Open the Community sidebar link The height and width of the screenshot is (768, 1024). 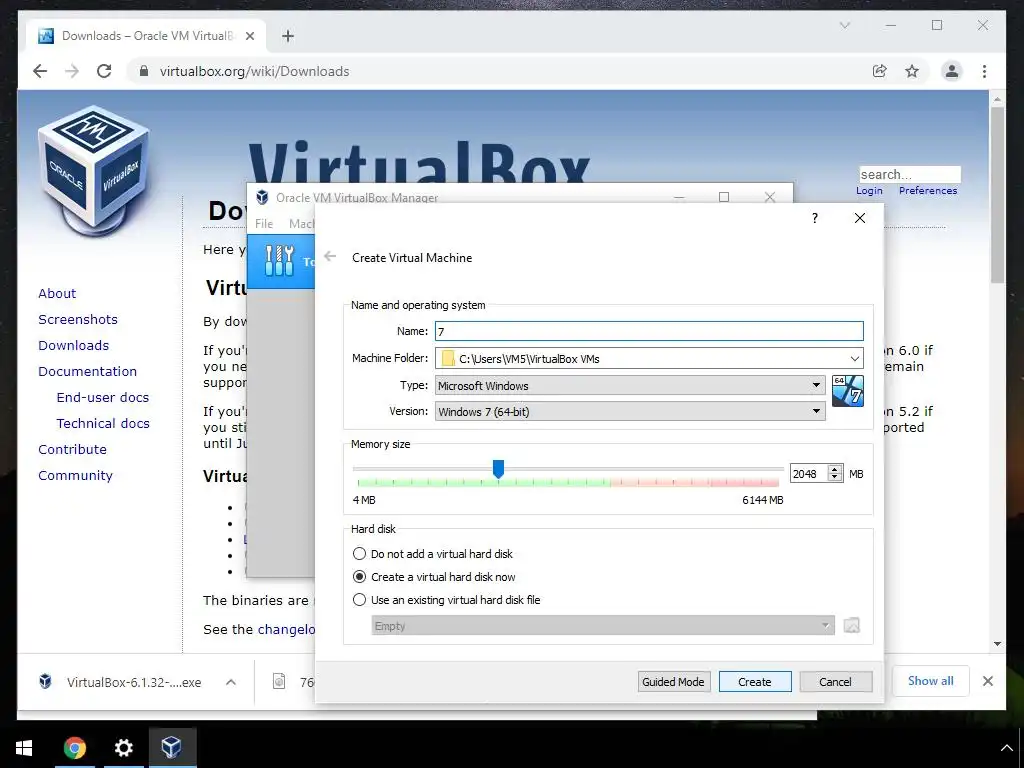point(75,475)
